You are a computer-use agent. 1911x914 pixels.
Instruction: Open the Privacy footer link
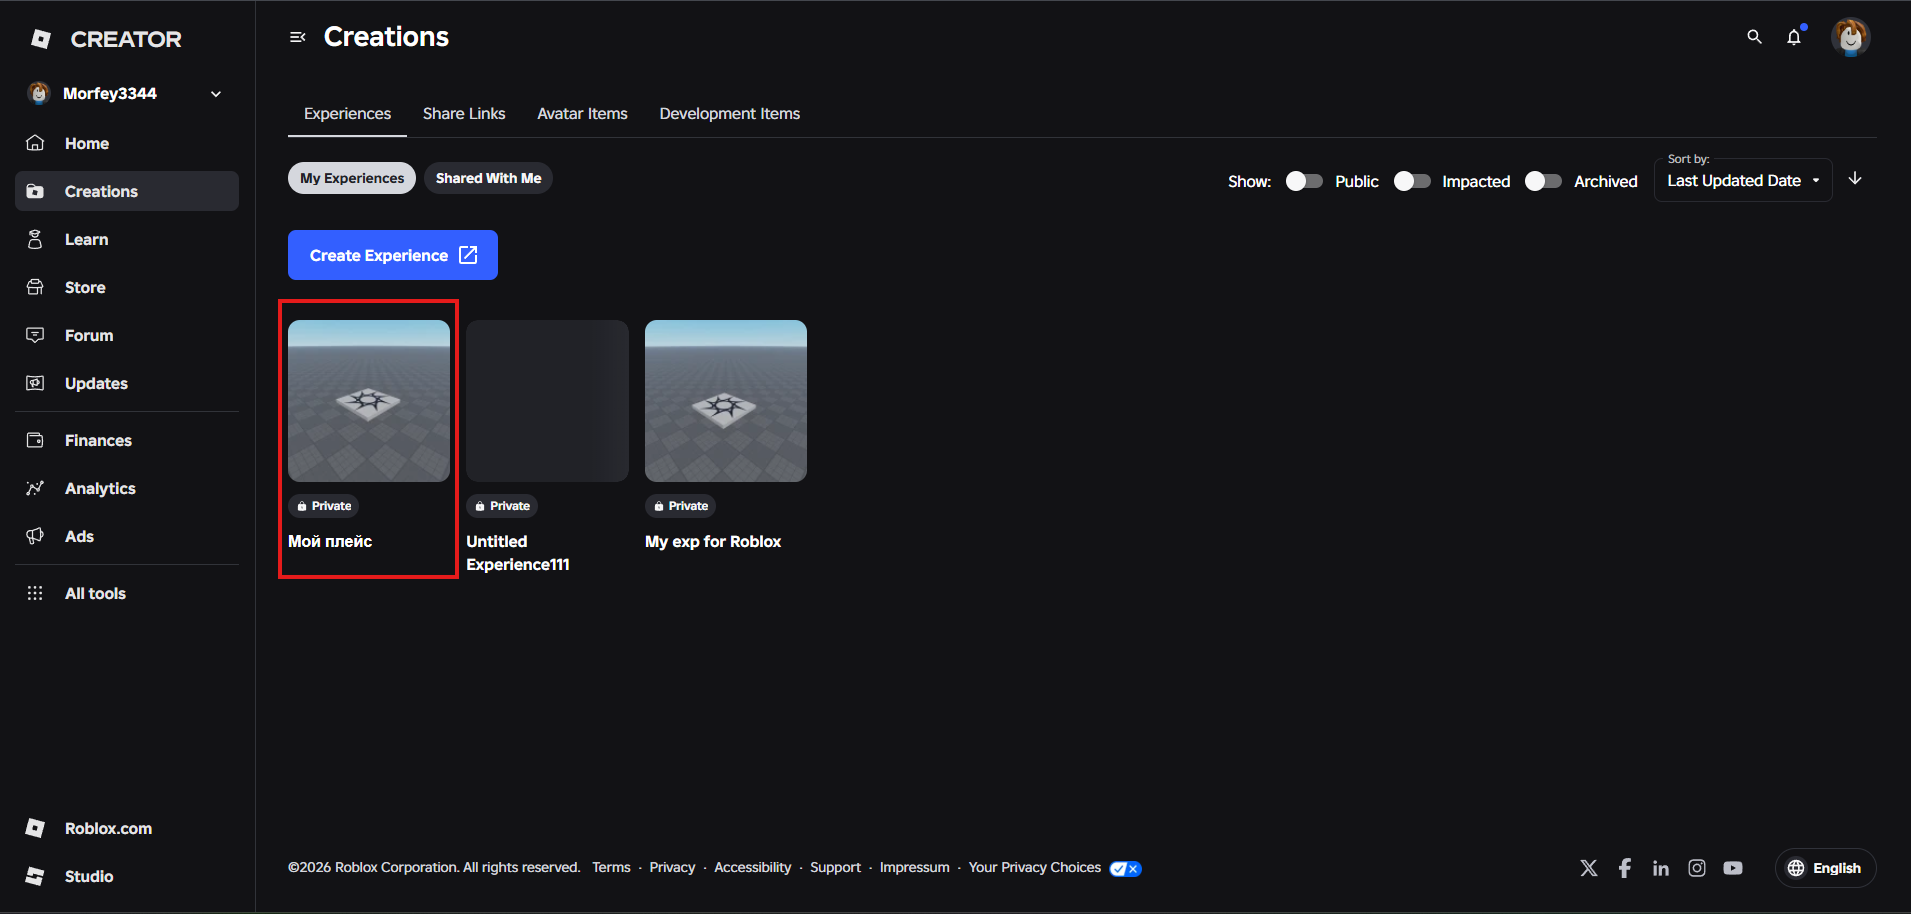[x=672, y=867]
